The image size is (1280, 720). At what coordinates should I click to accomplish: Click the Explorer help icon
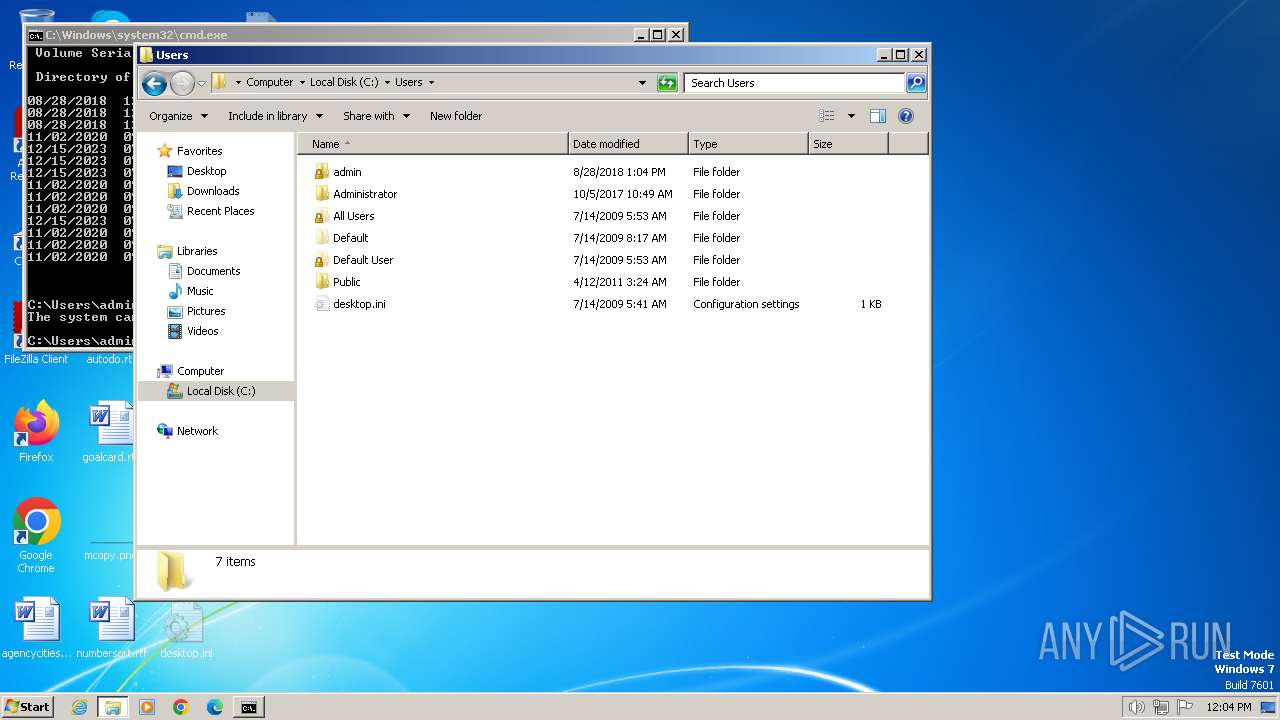click(906, 116)
